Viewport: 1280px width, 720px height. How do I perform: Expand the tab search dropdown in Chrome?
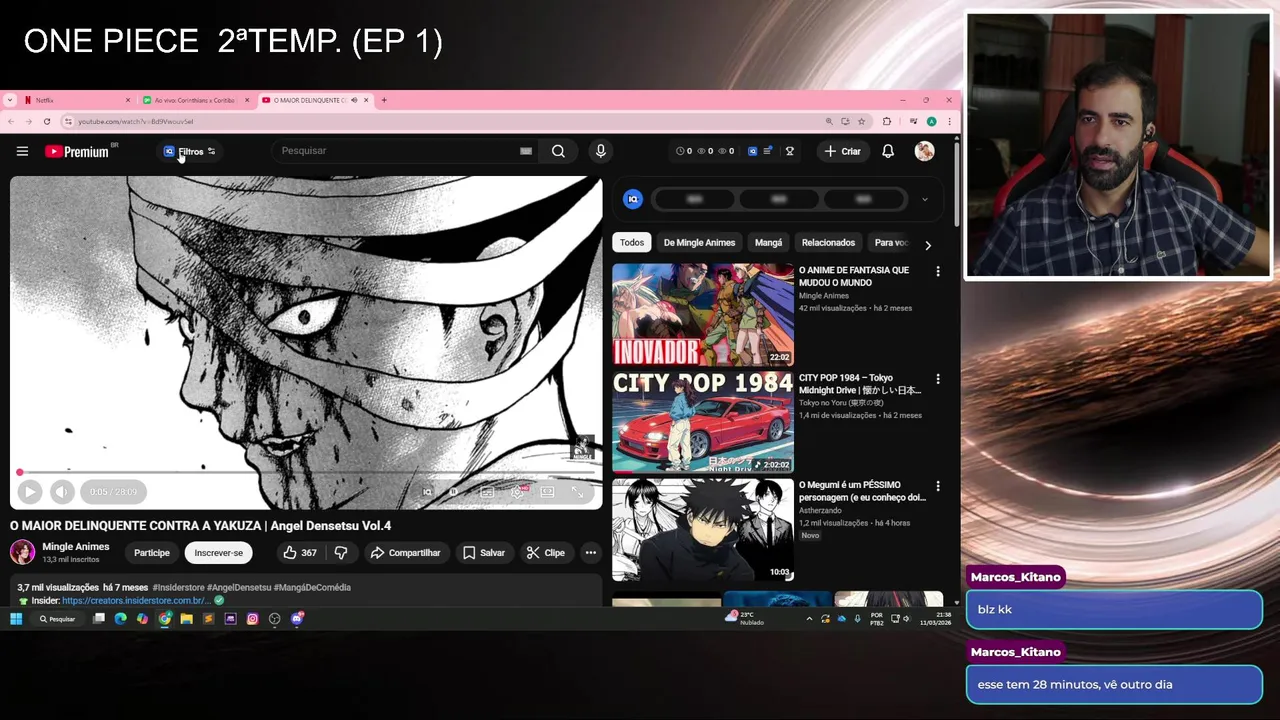(x=9, y=100)
